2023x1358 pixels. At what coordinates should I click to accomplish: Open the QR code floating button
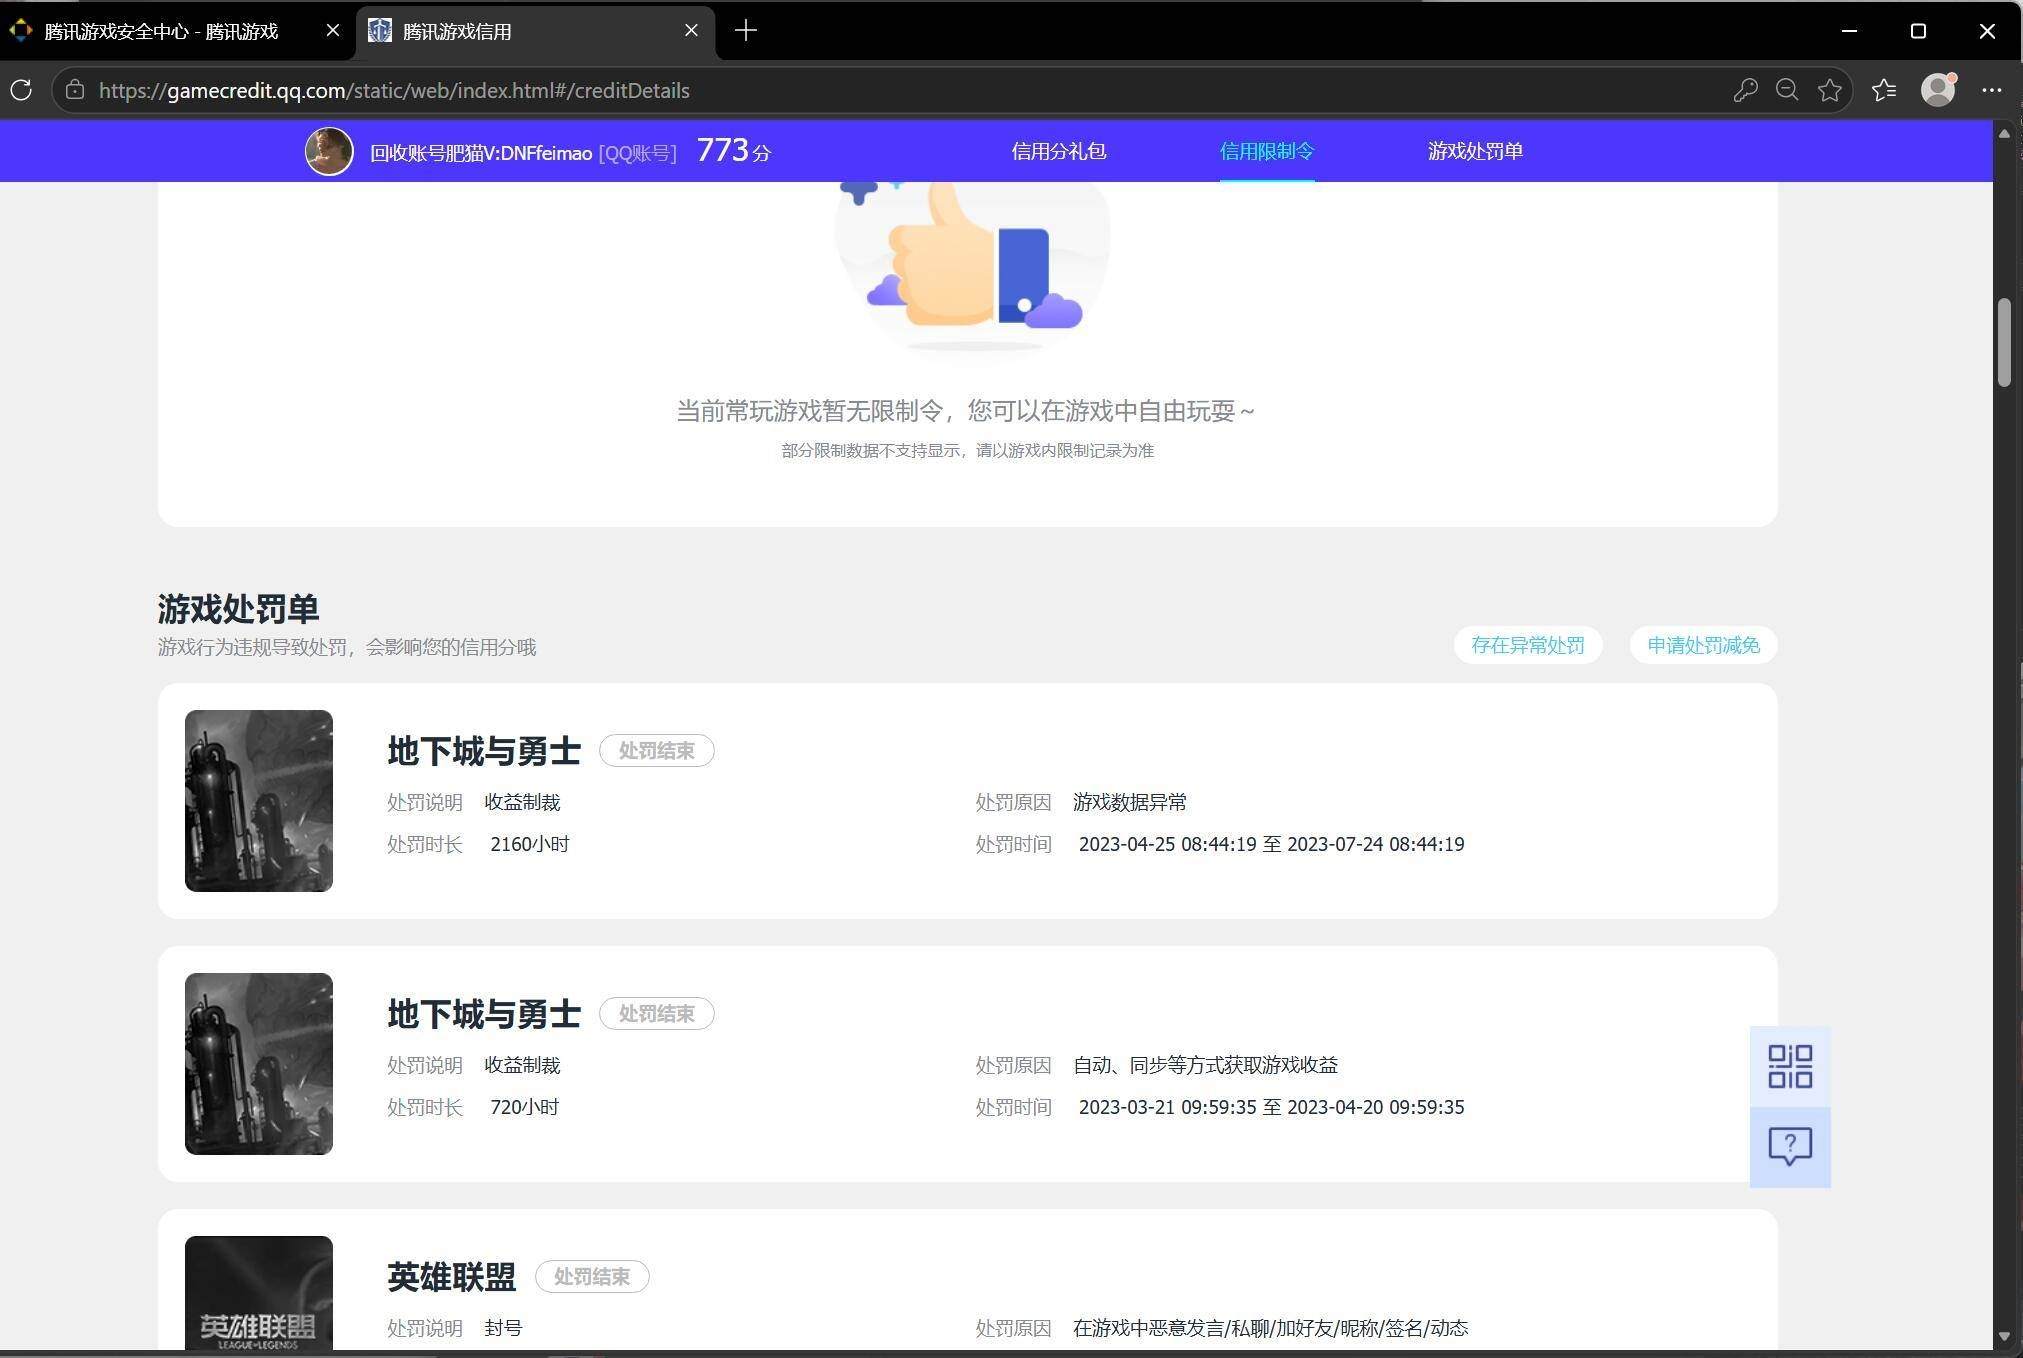pos(1790,1067)
